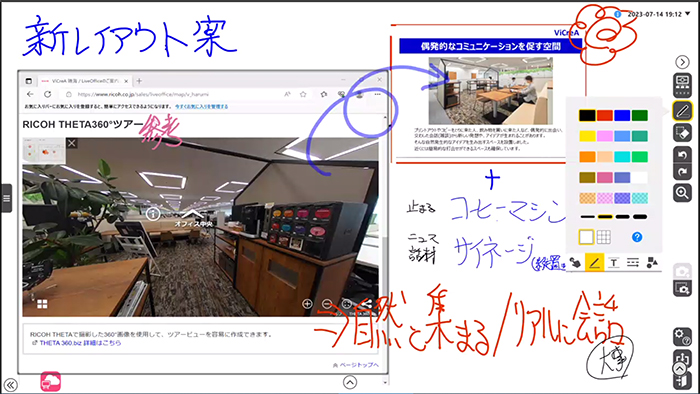Collapse right toolbar with arrow circle
Viewport: 700px width, 394px height.
682,62
